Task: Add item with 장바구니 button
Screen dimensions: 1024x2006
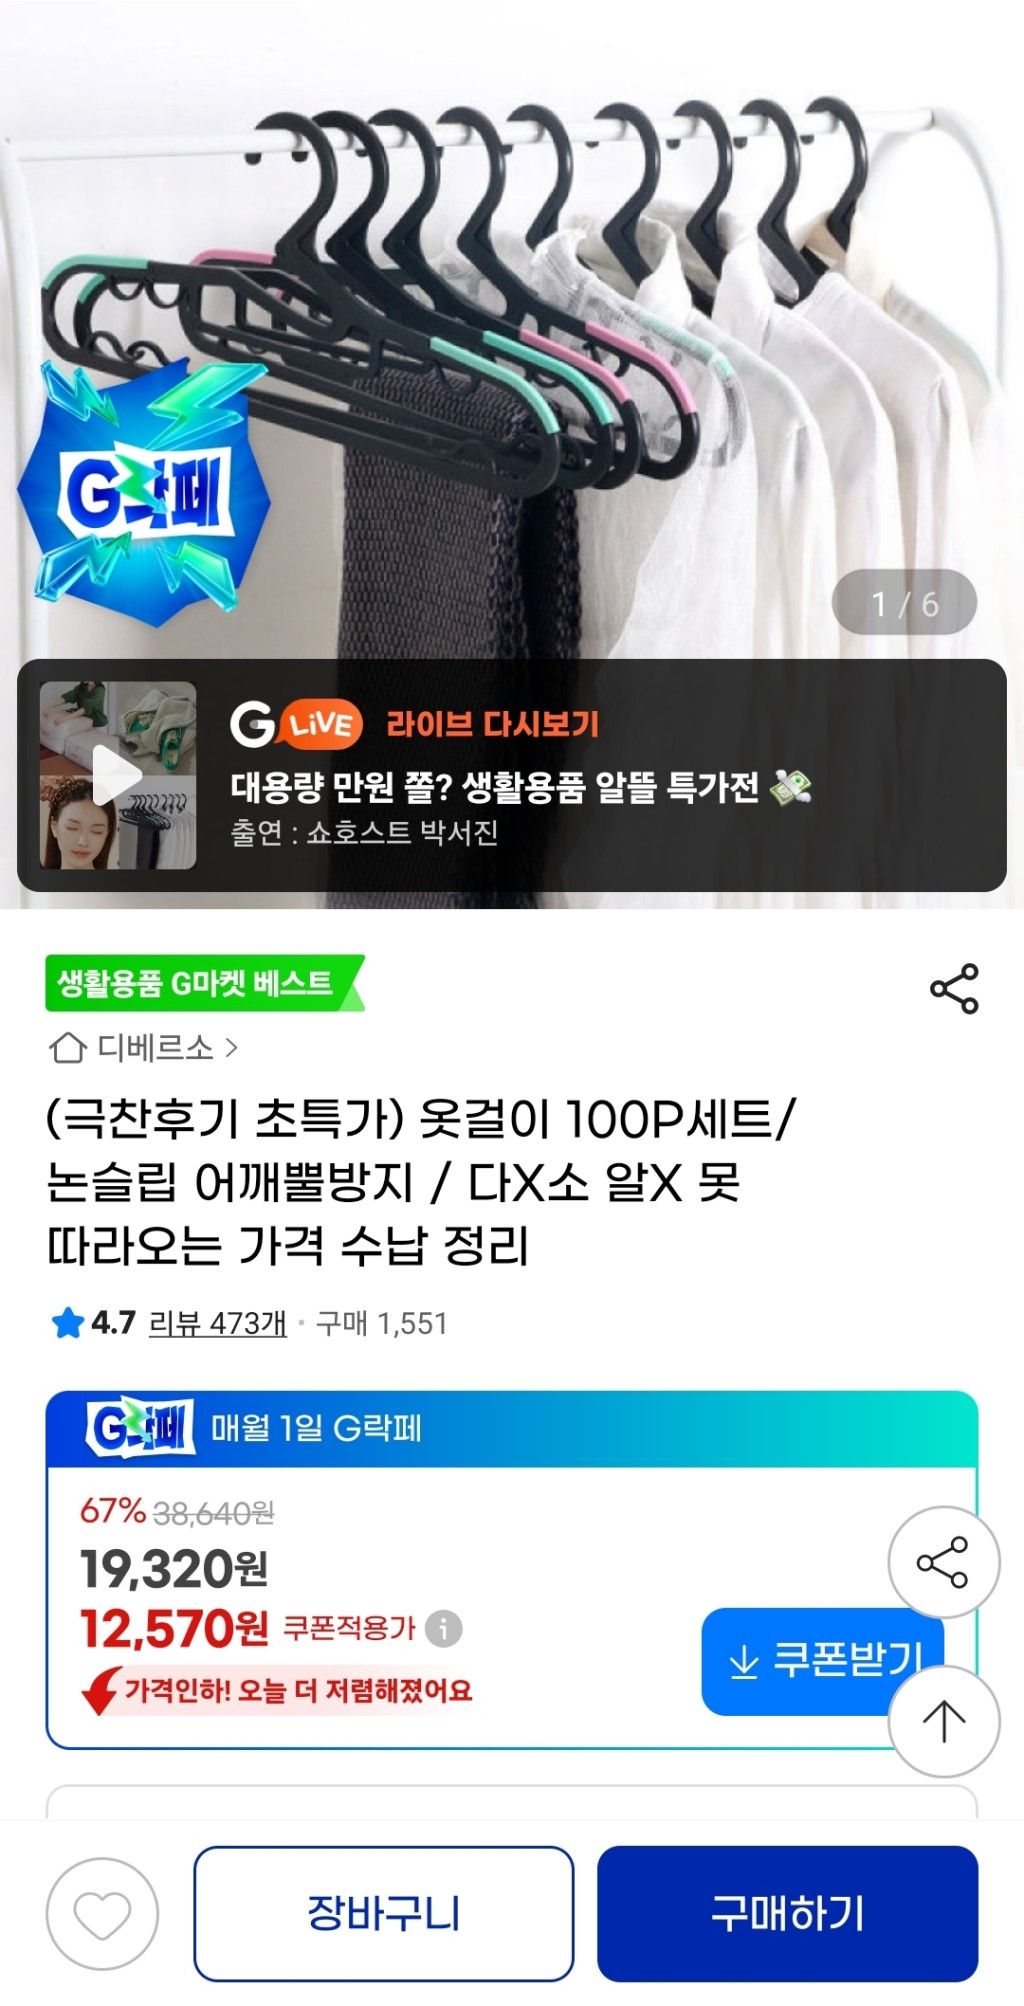Action: [384, 1914]
